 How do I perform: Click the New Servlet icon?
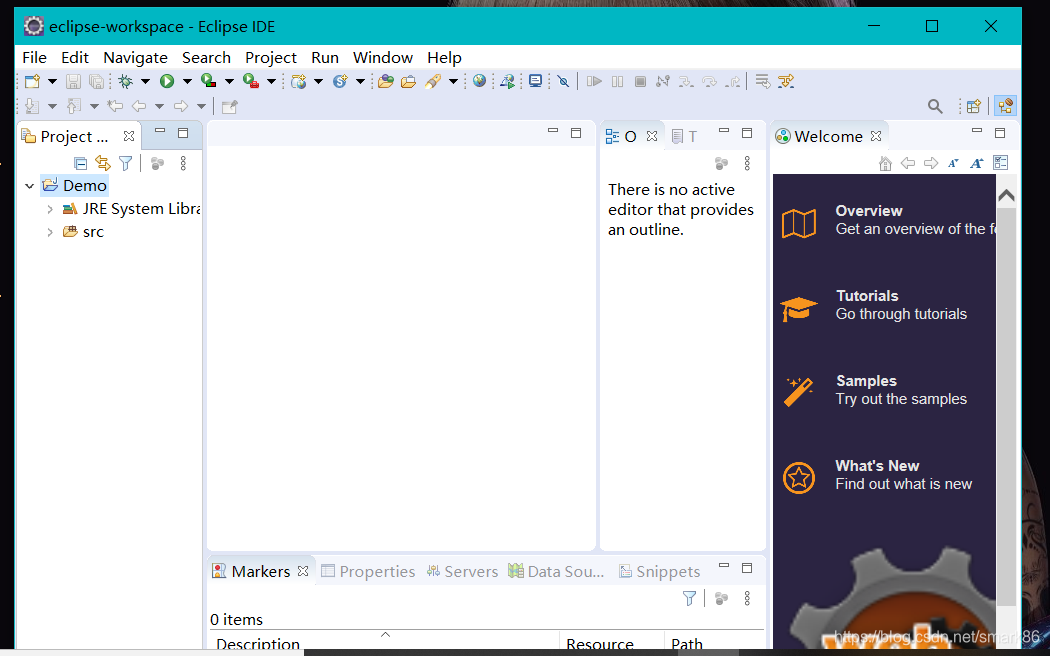pyautogui.click(x=340, y=82)
